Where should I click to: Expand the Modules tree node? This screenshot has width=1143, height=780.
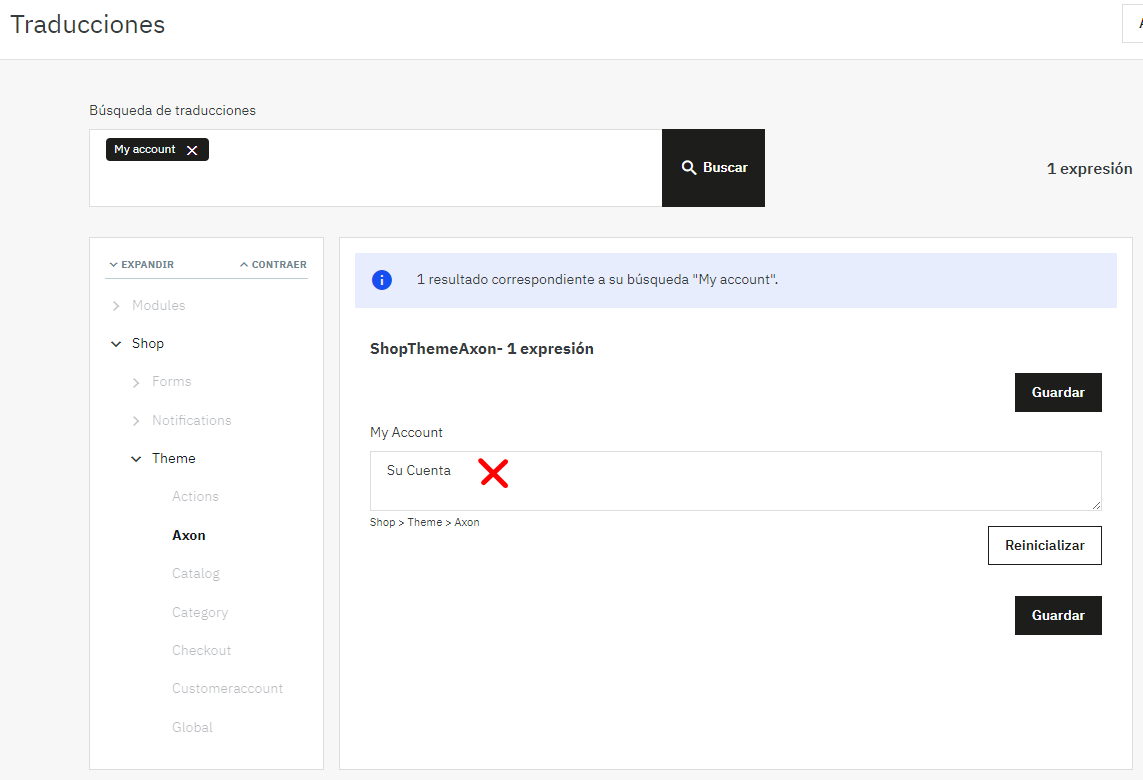point(116,305)
